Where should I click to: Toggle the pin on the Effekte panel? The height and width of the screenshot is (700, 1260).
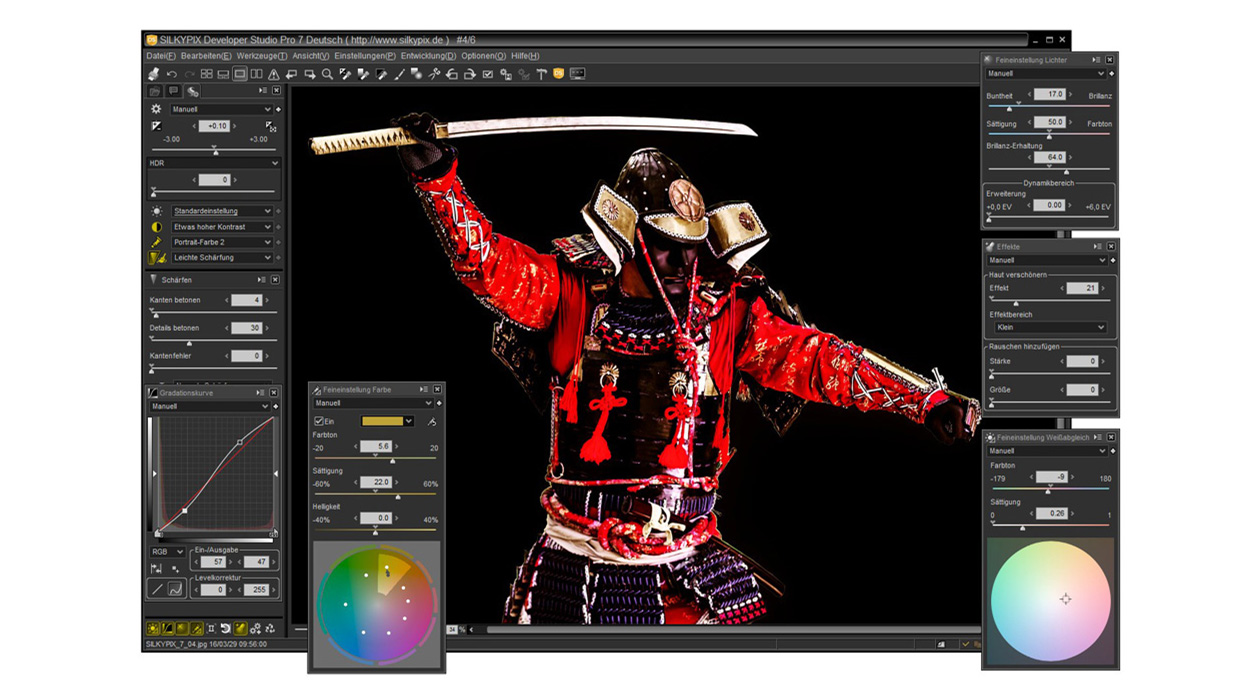[1100, 246]
